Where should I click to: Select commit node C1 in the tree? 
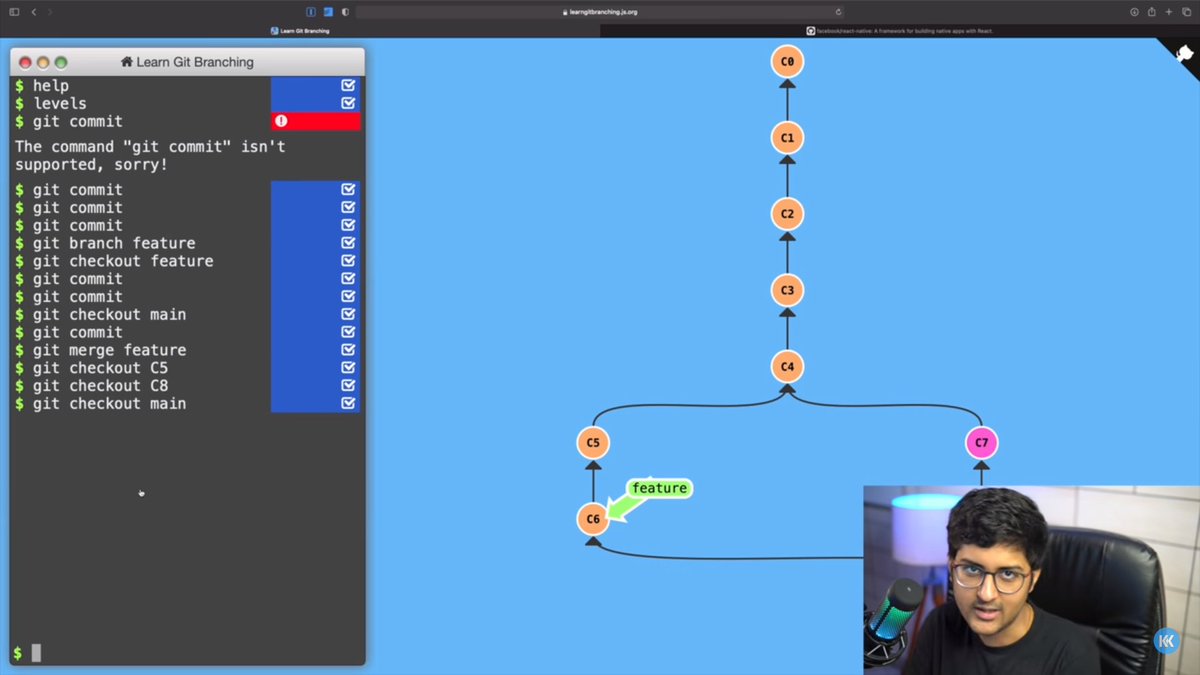click(x=787, y=137)
